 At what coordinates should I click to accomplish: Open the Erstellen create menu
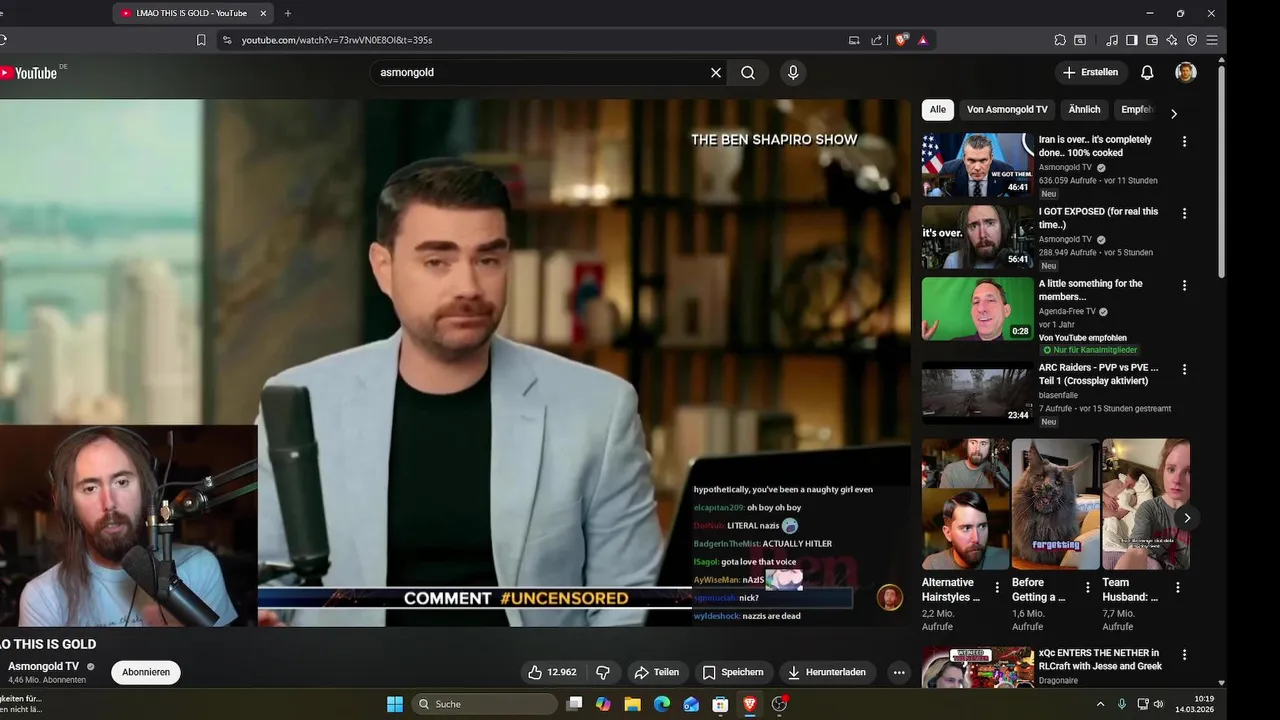(1091, 73)
